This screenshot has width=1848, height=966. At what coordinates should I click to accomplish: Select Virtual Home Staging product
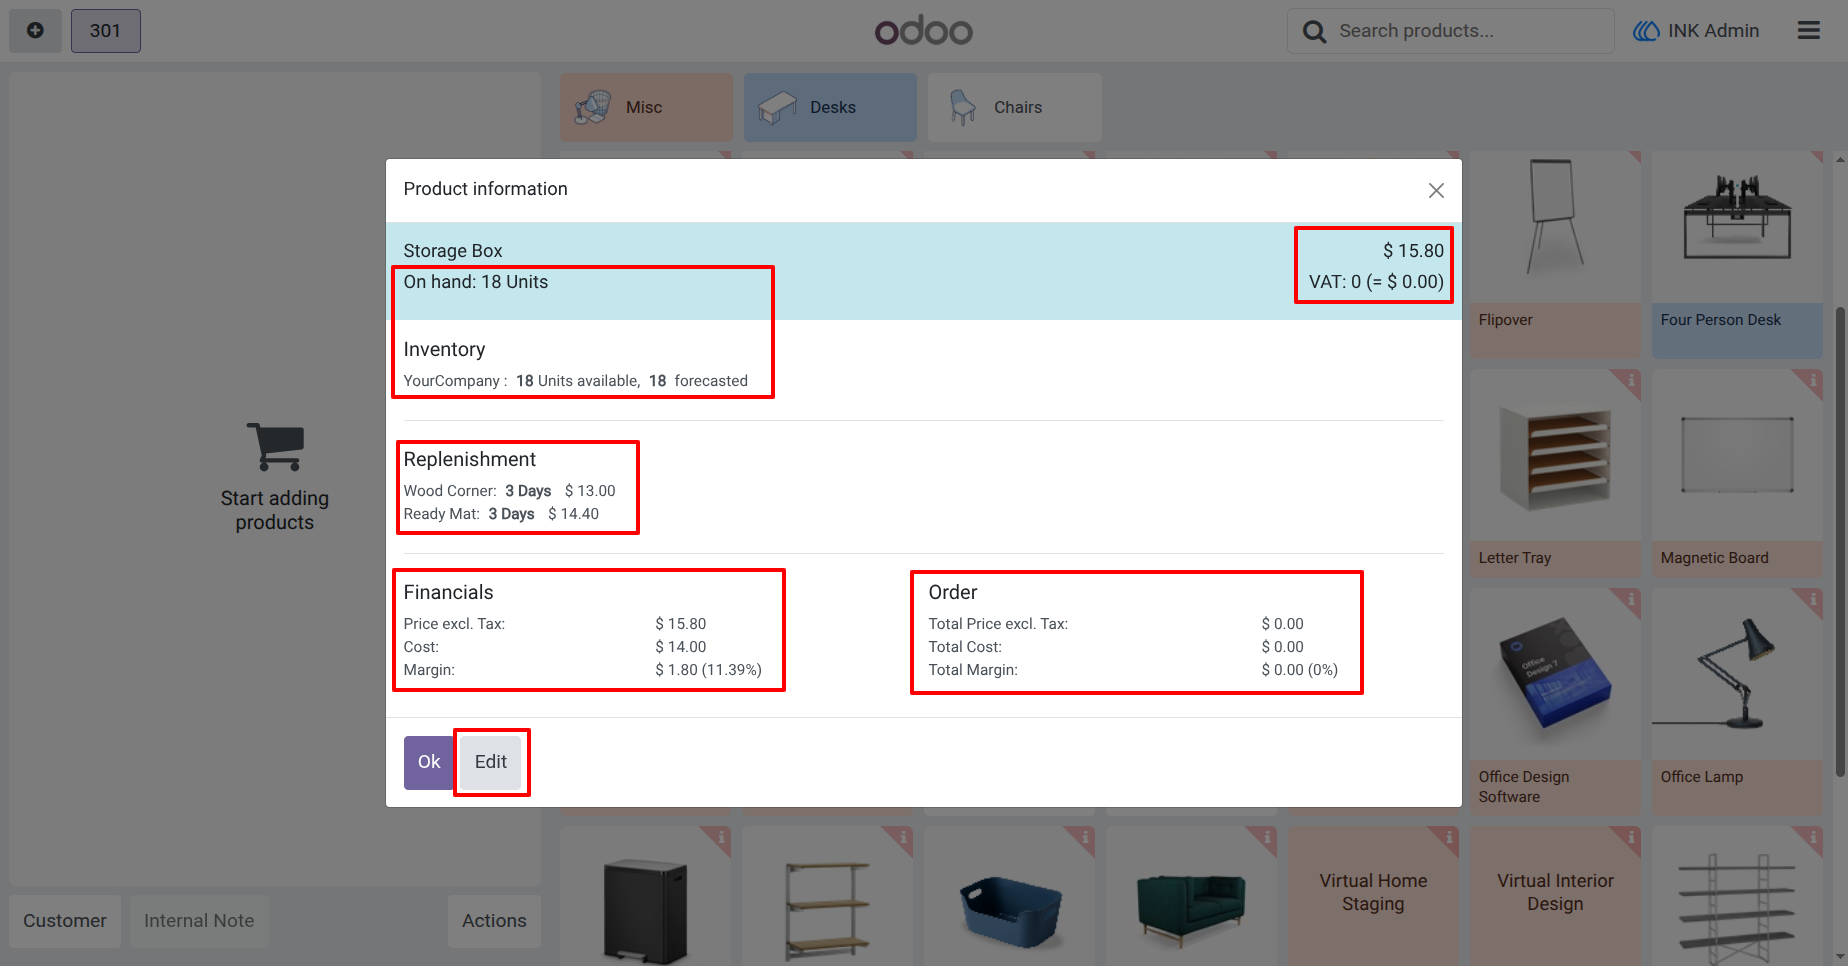coord(1373,895)
